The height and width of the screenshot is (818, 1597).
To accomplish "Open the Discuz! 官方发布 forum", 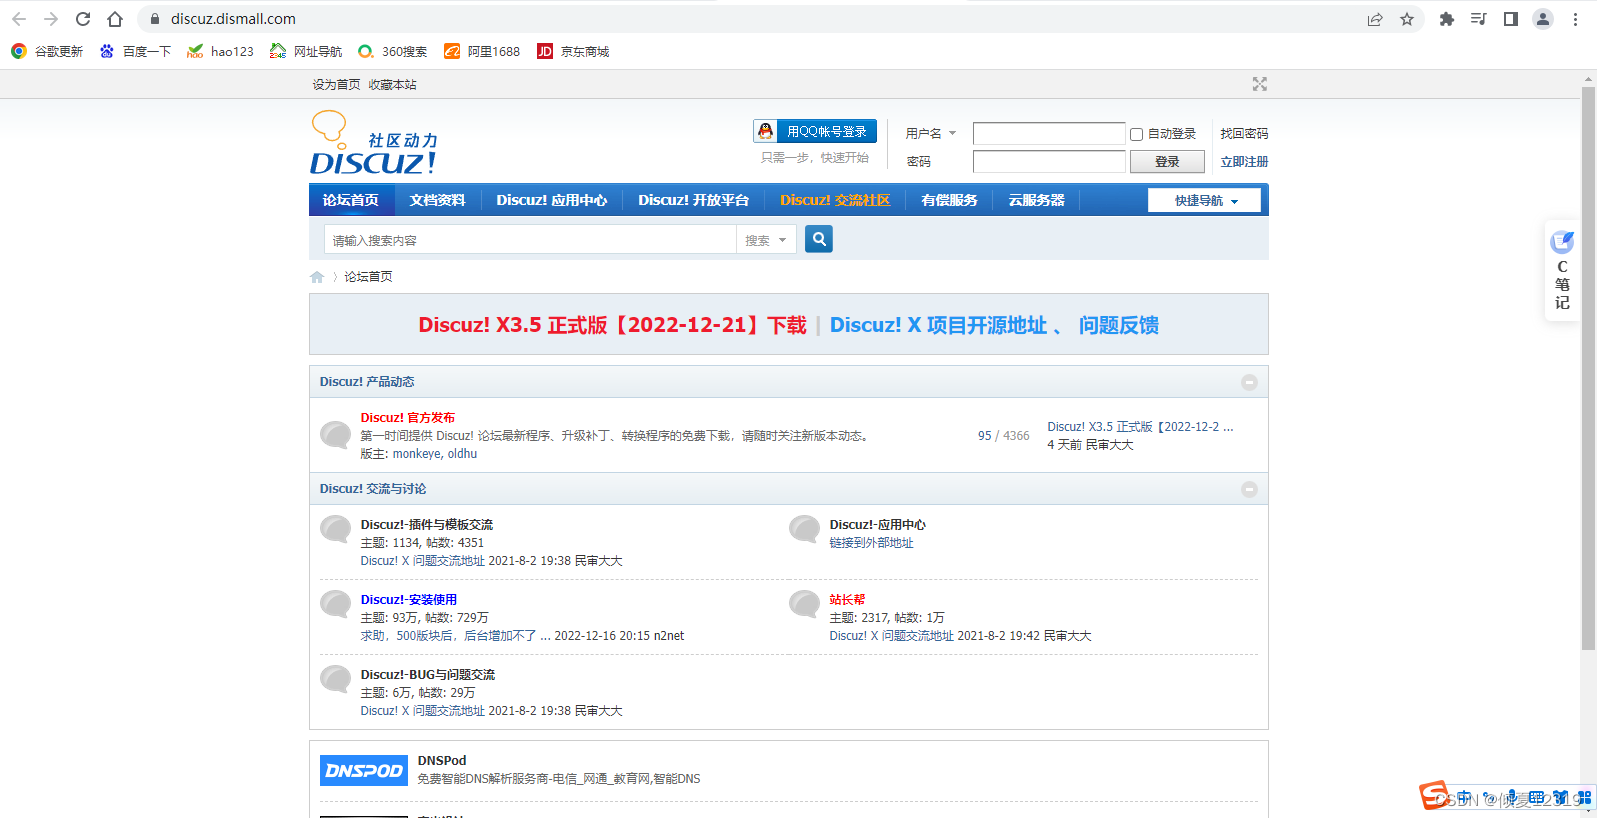I will coord(408,418).
